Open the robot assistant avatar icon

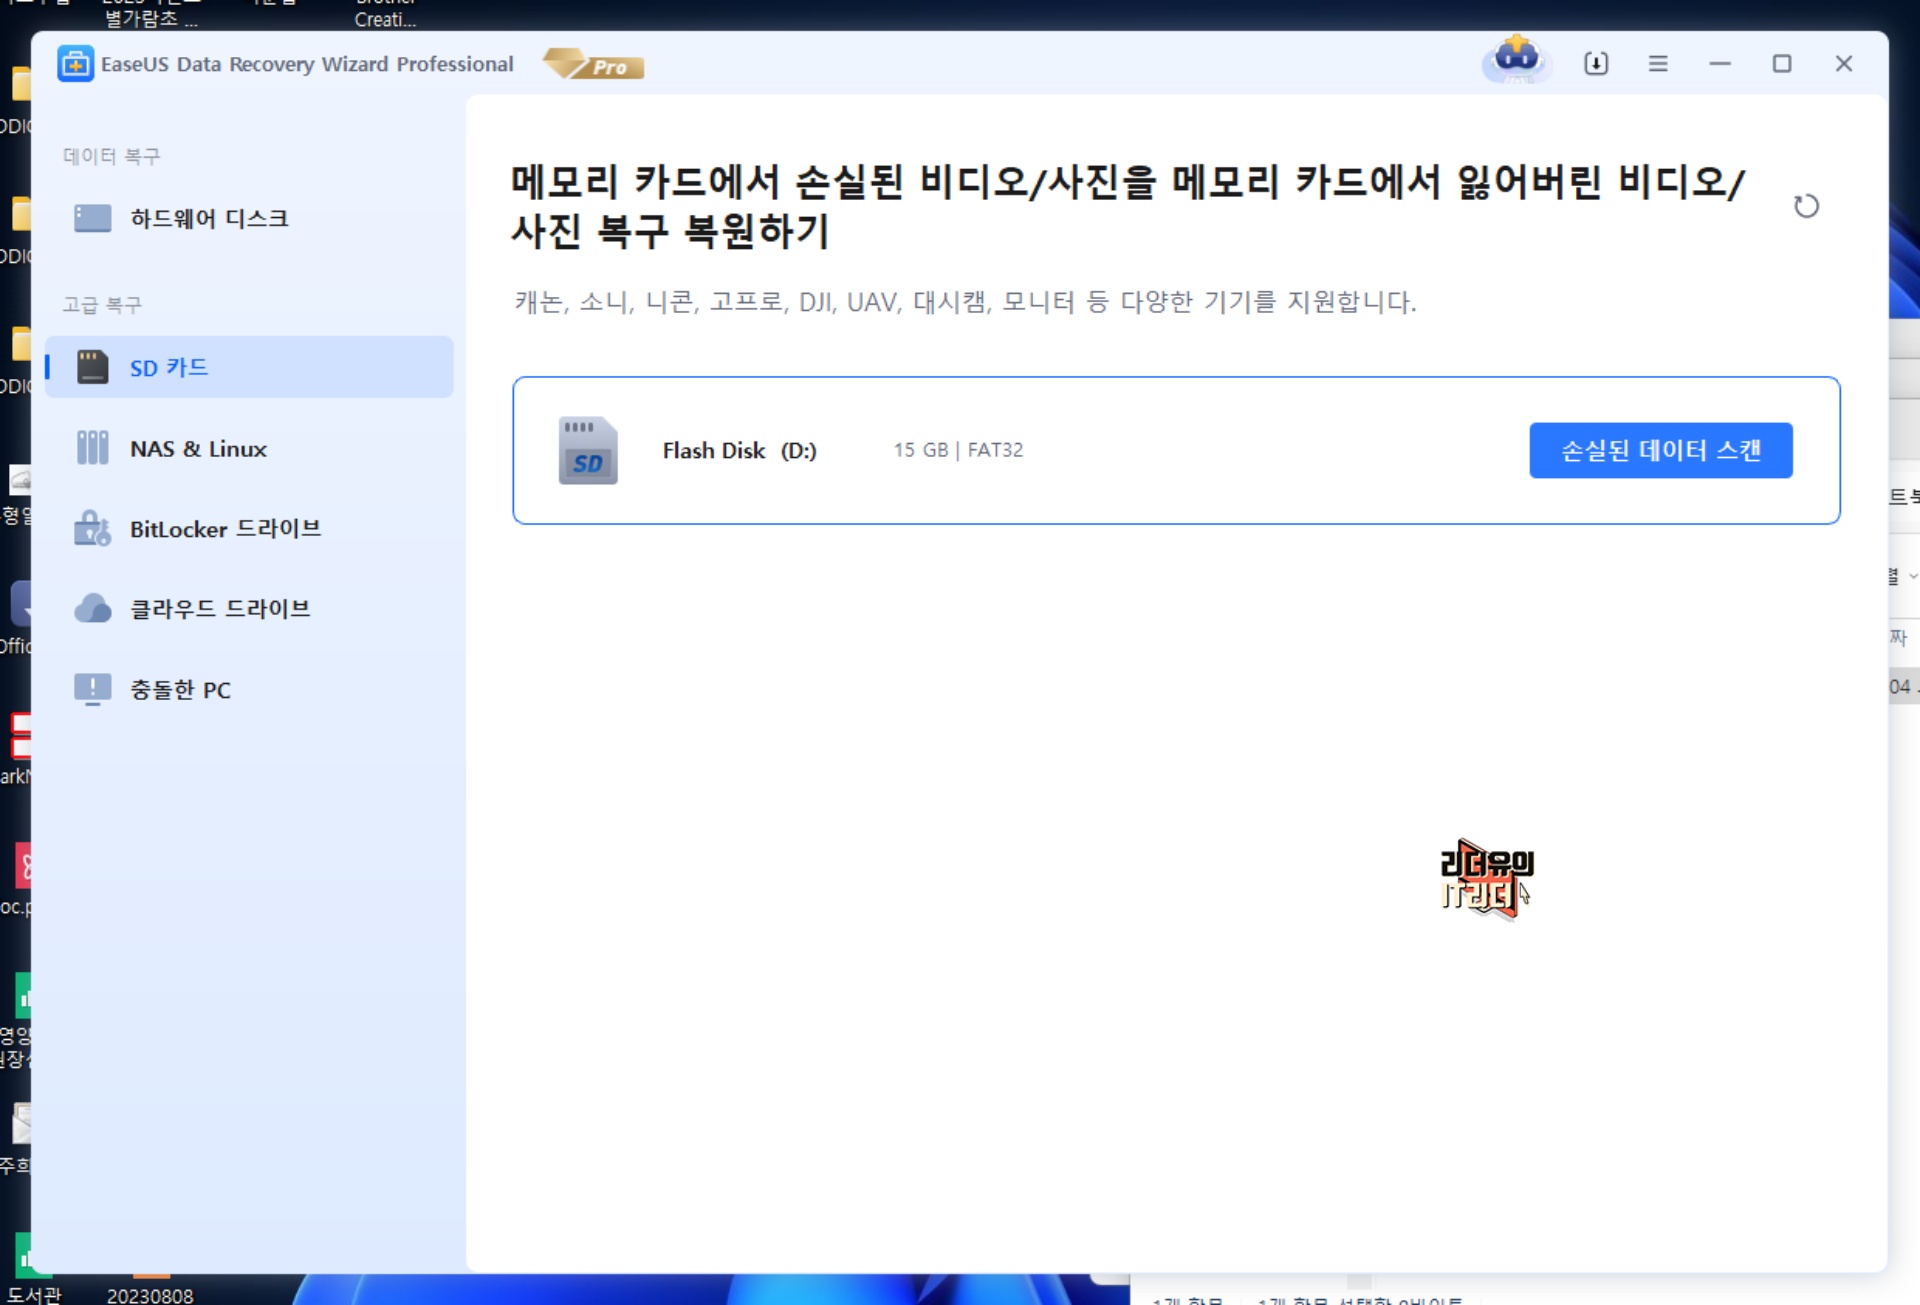pos(1516,60)
